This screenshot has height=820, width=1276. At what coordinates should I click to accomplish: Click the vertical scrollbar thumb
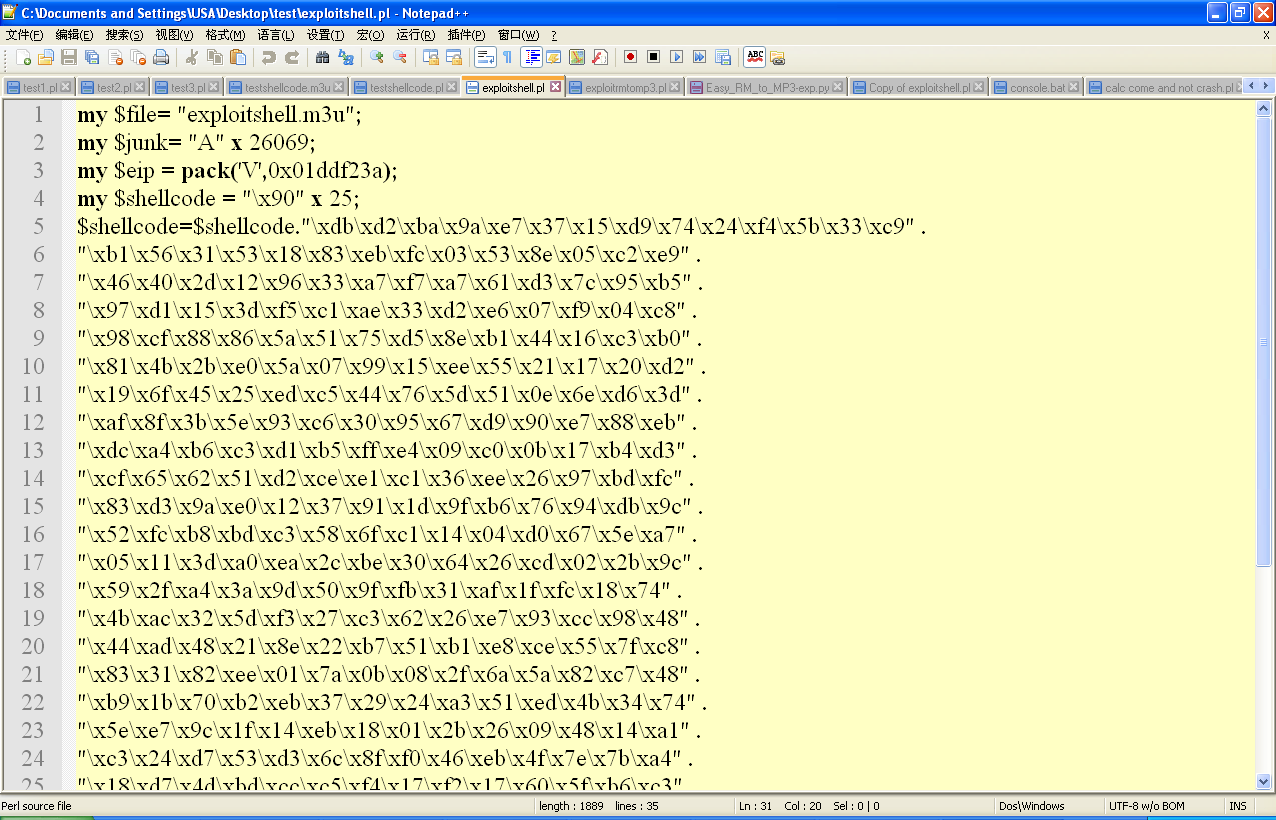pyautogui.click(x=1263, y=342)
